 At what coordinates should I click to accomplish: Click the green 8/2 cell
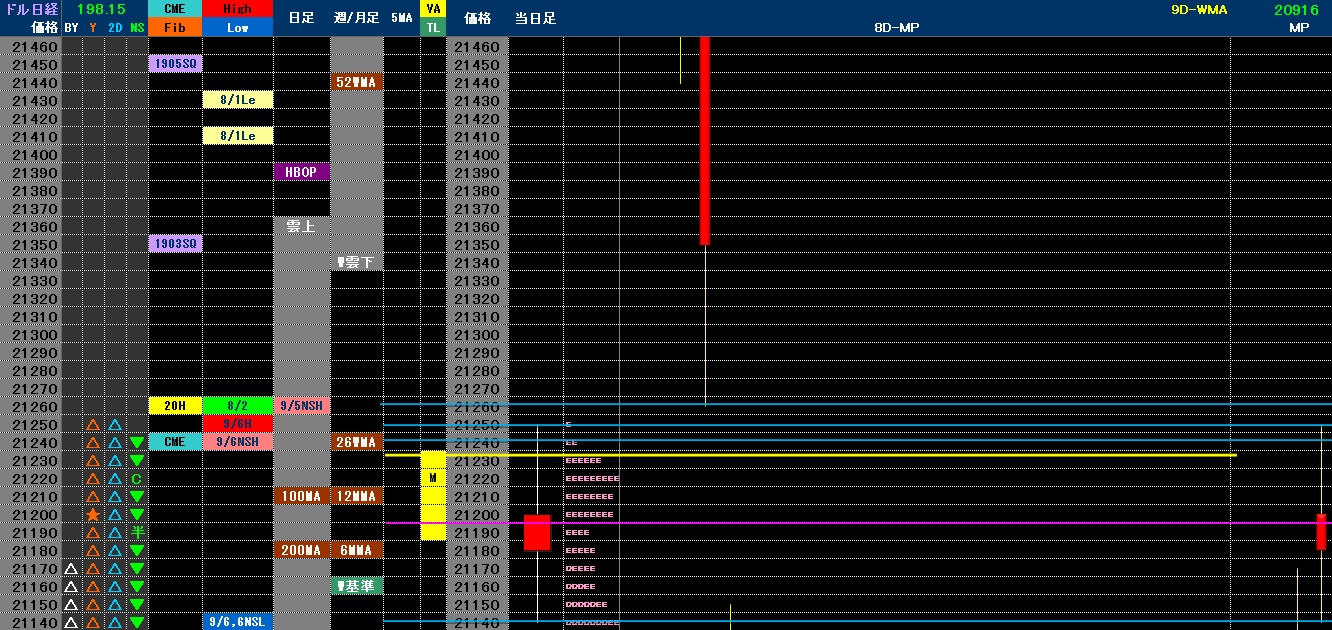pos(237,406)
